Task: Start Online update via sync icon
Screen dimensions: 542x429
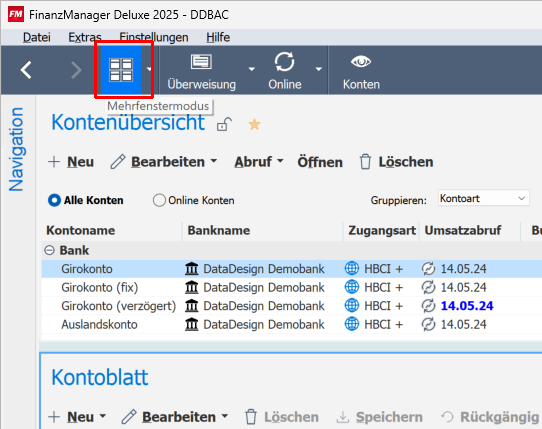Action: [284, 72]
